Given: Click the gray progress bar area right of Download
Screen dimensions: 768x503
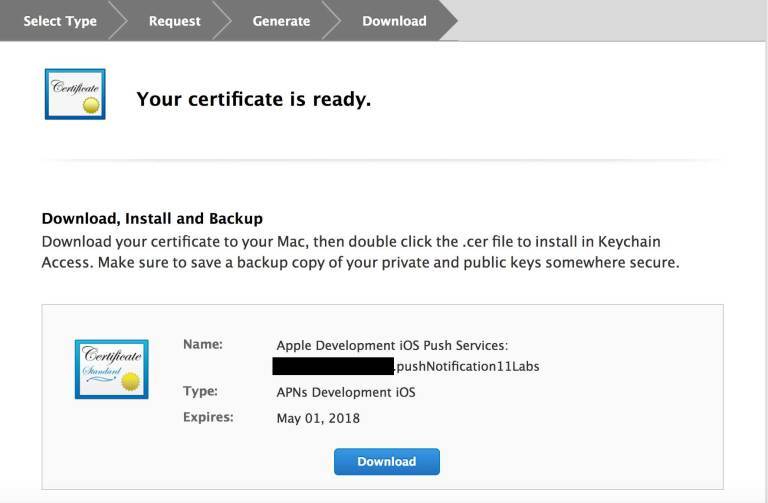Looking at the screenshot, I should coord(612,21).
